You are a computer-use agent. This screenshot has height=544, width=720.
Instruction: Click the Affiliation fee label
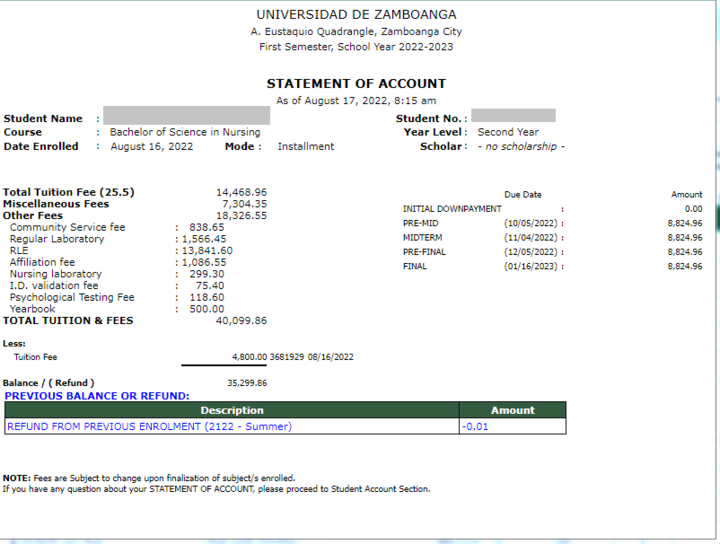(42, 262)
